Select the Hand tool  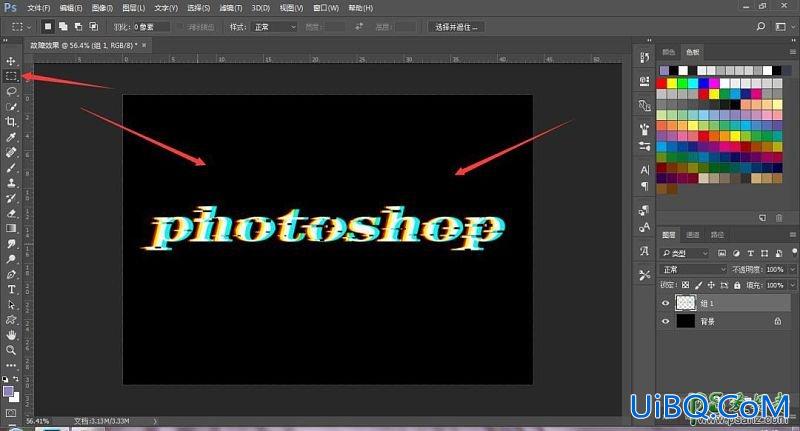(x=11, y=335)
